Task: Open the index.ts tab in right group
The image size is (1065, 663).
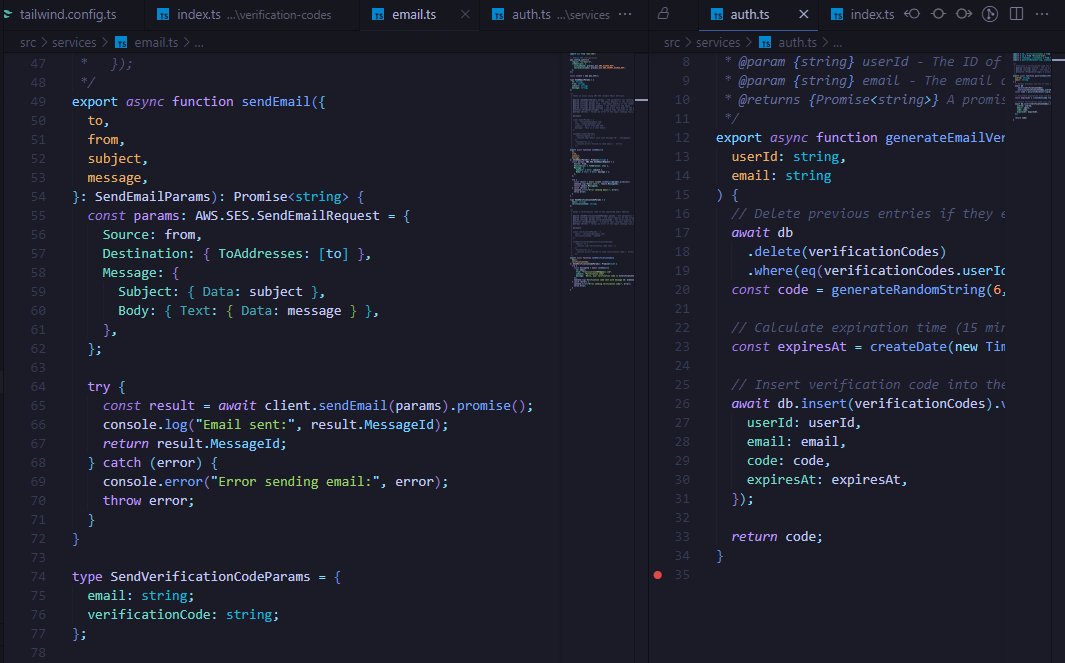Action: point(863,14)
